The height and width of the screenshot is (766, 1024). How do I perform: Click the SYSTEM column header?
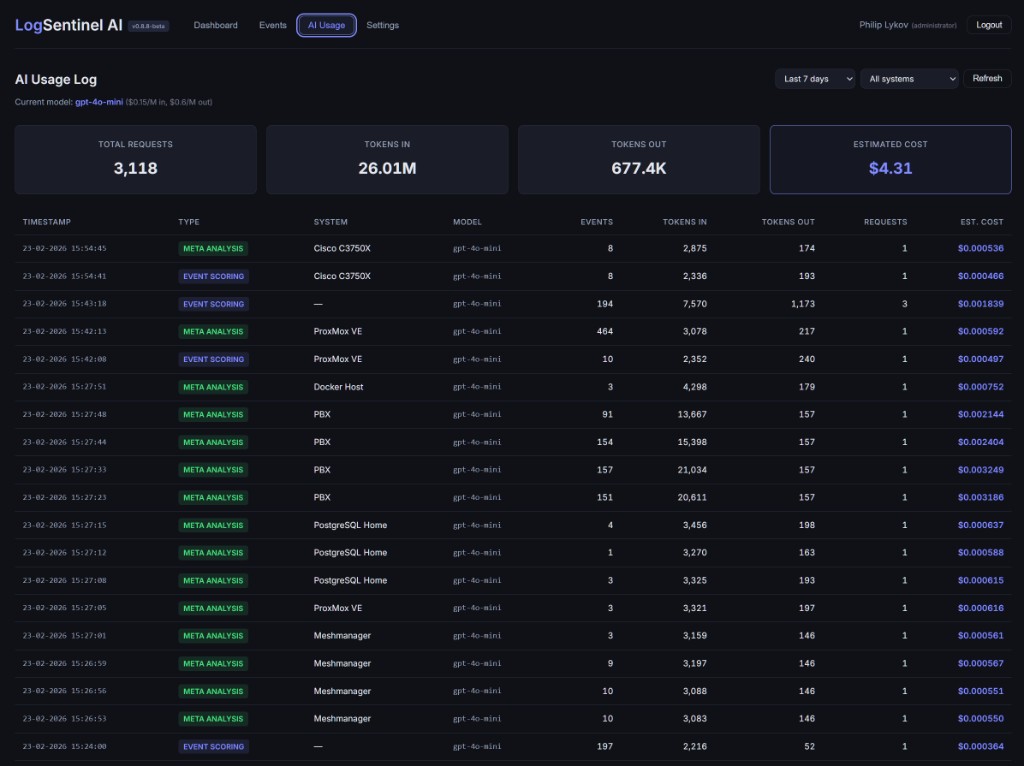tap(330, 222)
